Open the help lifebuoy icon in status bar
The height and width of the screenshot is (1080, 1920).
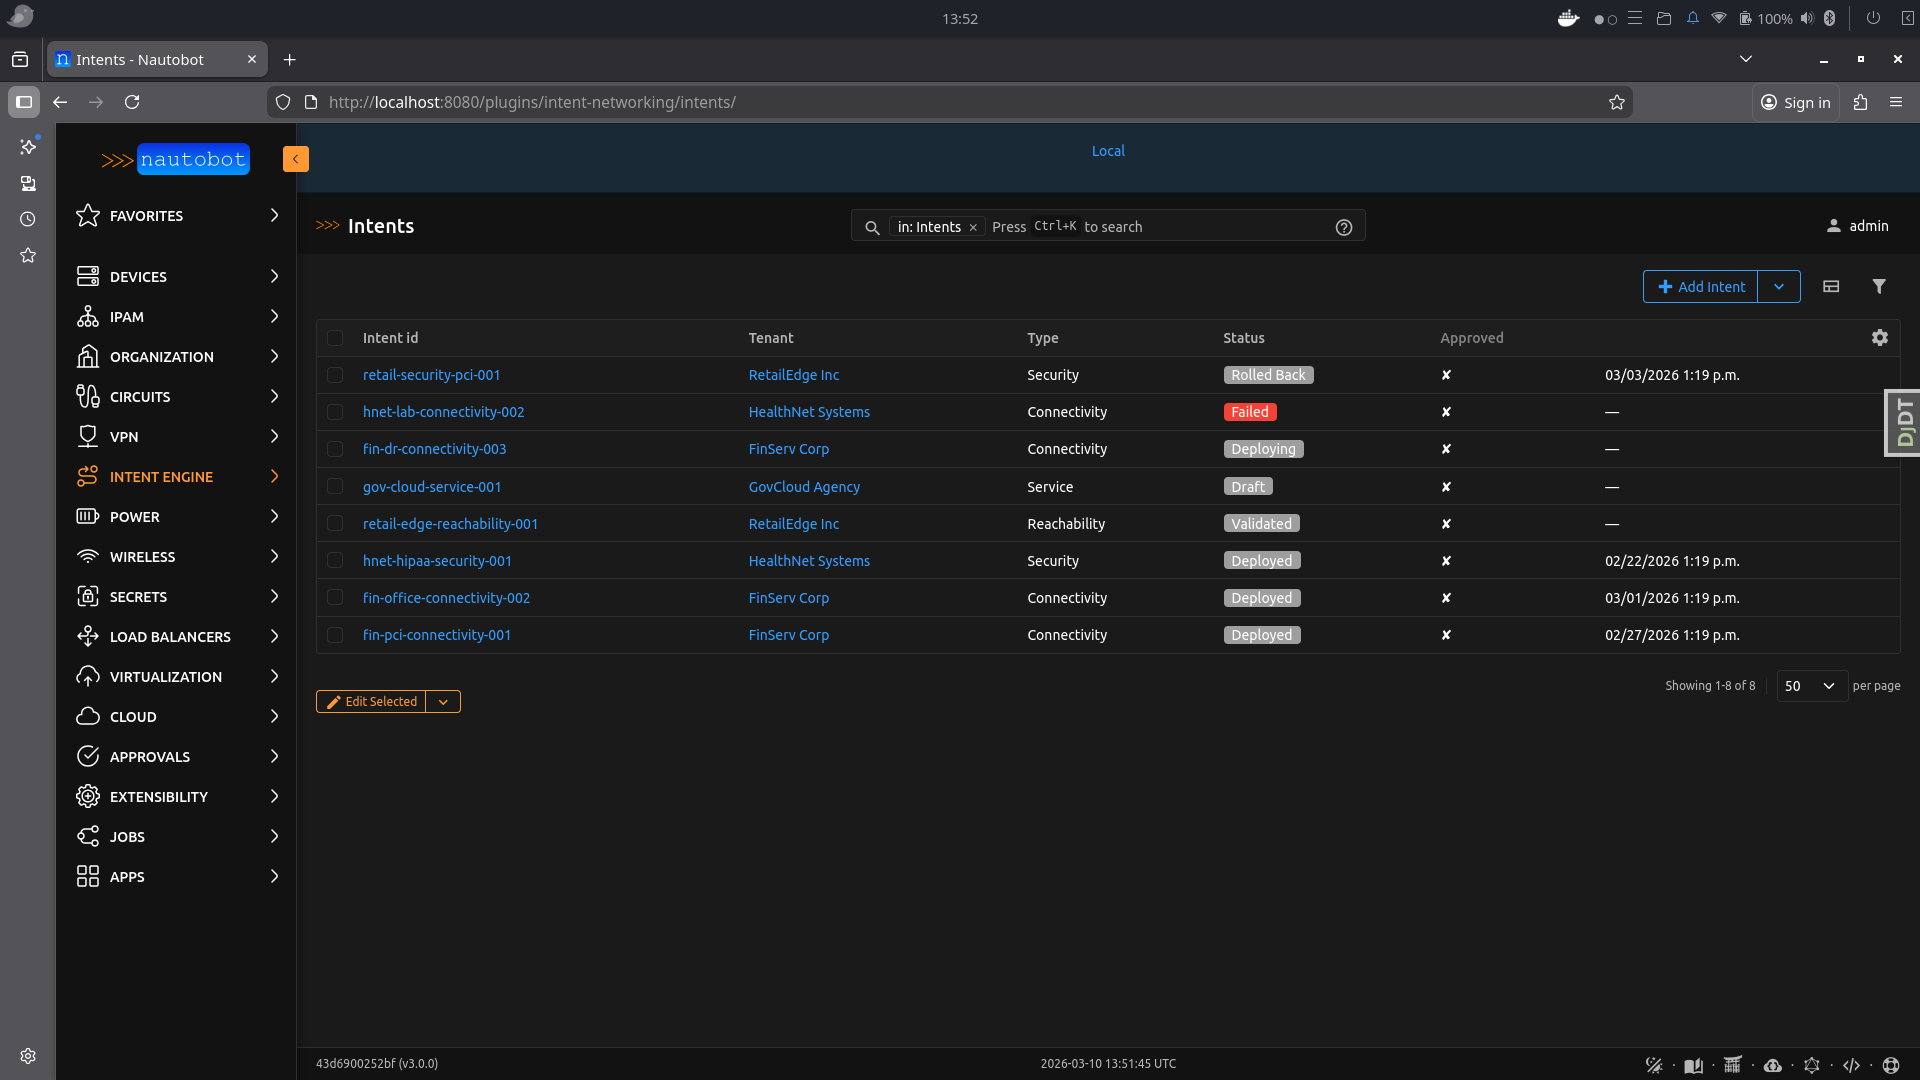[x=1892, y=1065]
